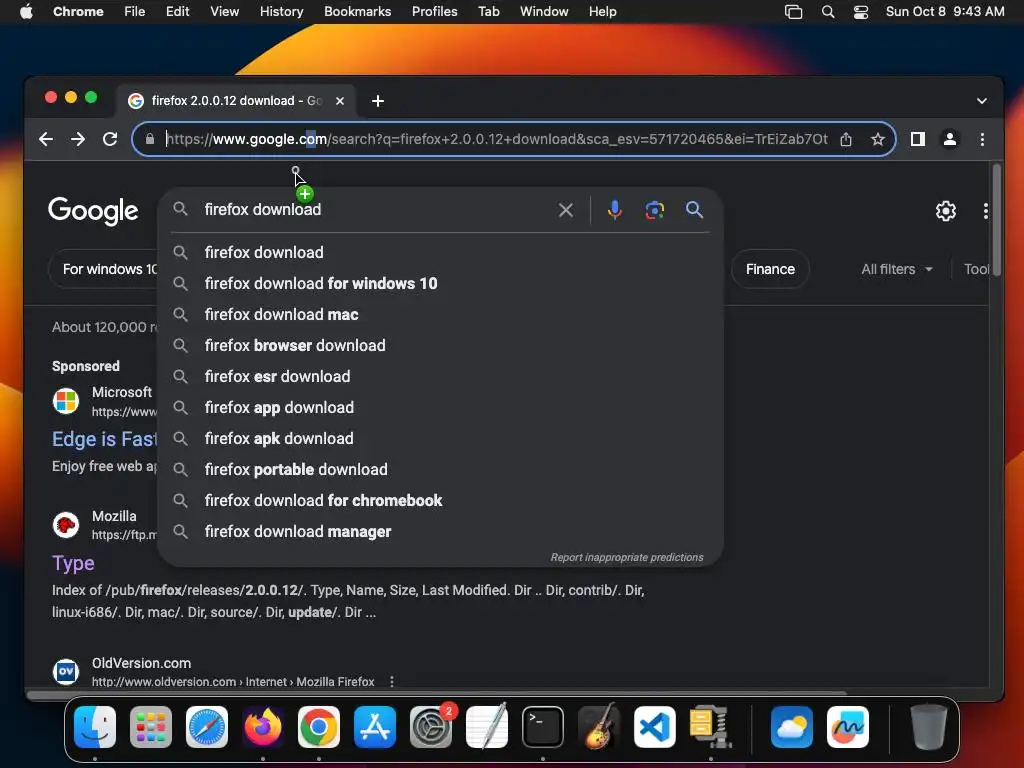Image resolution: width=1024 pixels, height=768 pixels.
Task: Select the Finance filter chip
Action: (770, 269)
